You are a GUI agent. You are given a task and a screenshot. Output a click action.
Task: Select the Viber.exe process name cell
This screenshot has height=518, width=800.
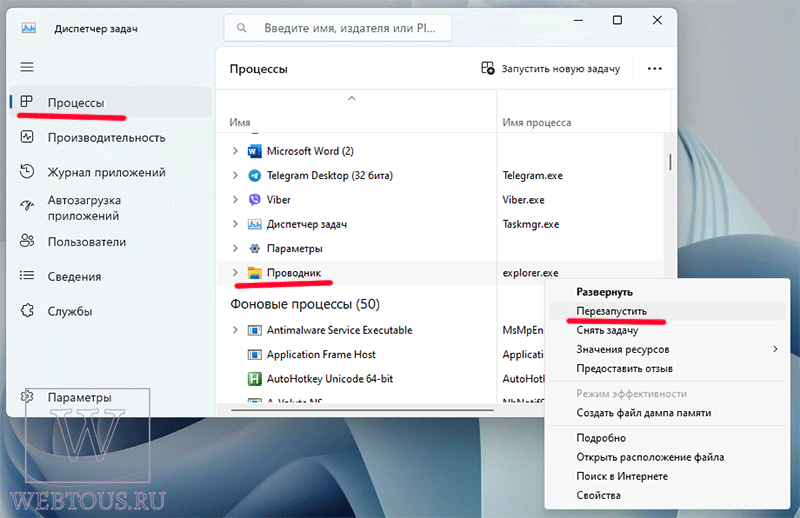[x=523, y=200]
